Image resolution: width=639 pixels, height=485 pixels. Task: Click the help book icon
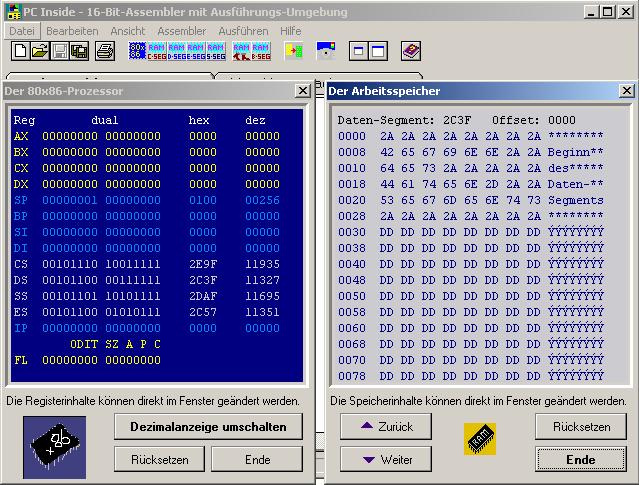click(x=411, y=50)
